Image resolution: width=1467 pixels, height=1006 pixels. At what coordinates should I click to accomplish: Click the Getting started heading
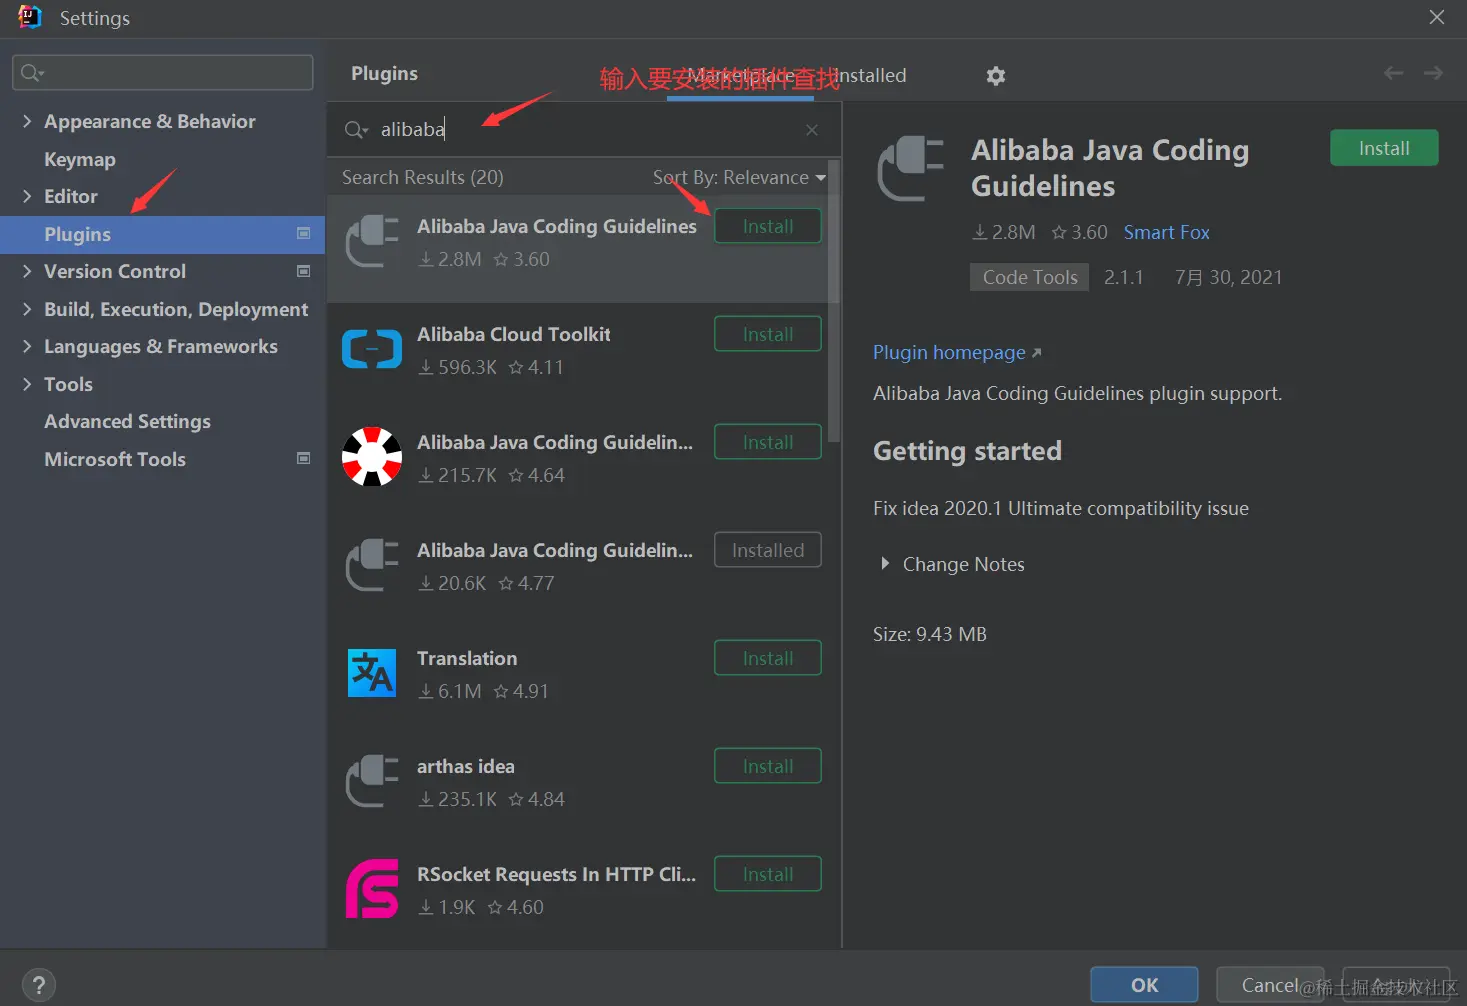967,451
